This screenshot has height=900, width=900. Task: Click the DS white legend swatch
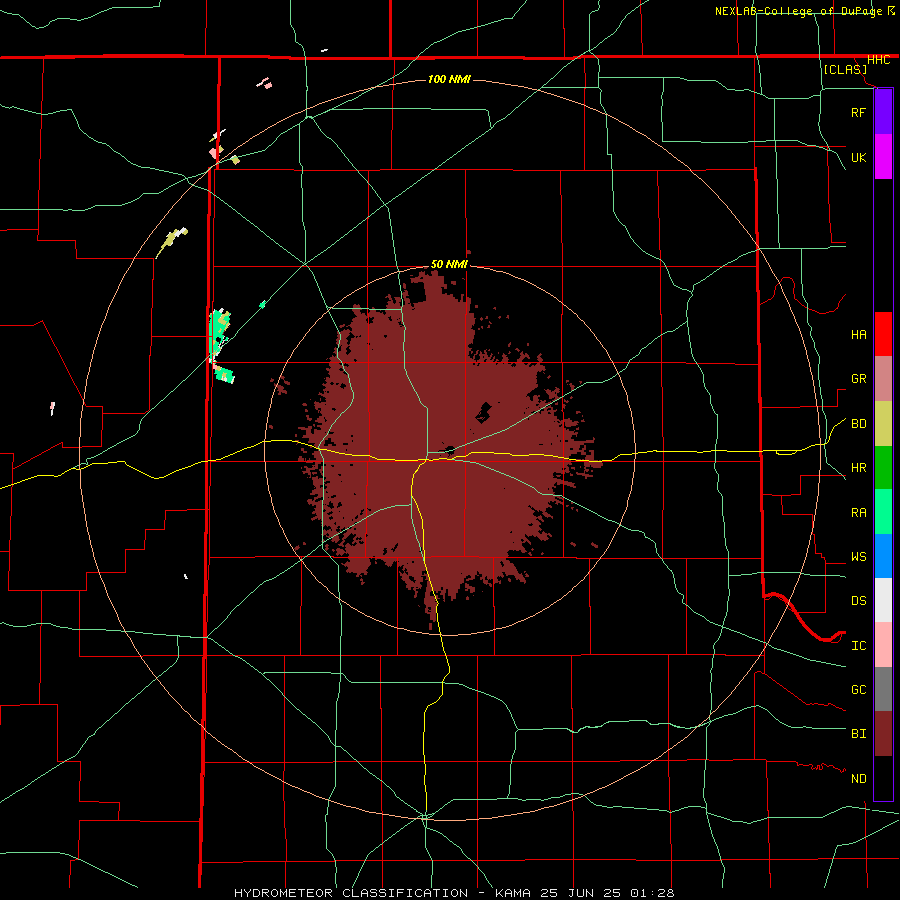pos(883,600)
